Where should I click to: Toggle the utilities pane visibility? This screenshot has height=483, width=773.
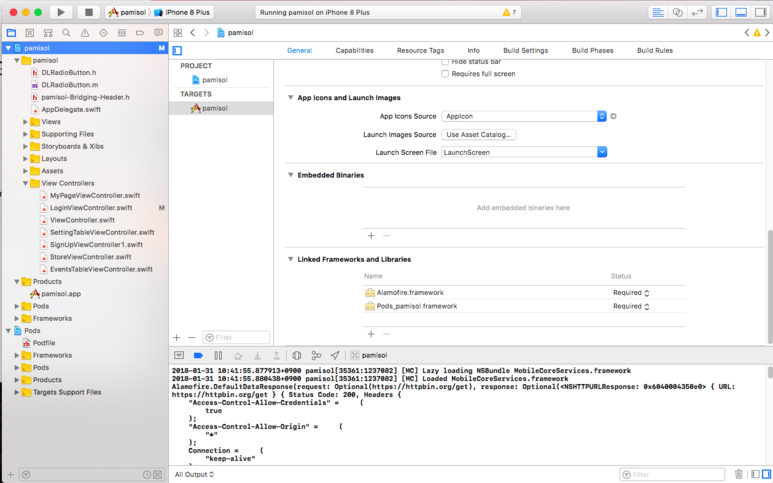coord(761,12)
